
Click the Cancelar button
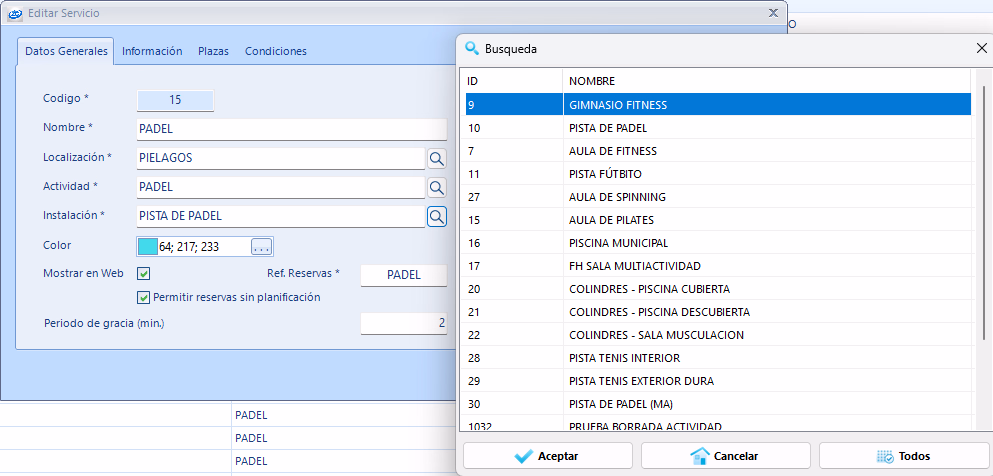click(x=724, y=456)
